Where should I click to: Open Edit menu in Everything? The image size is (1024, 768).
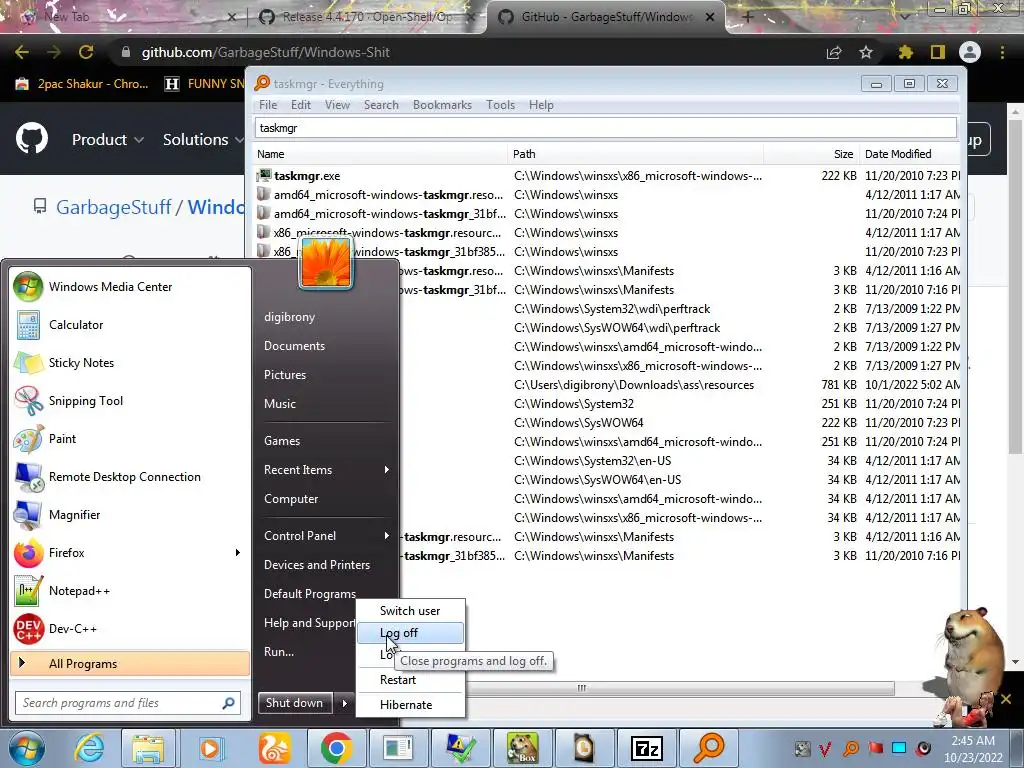coord(301,105)
